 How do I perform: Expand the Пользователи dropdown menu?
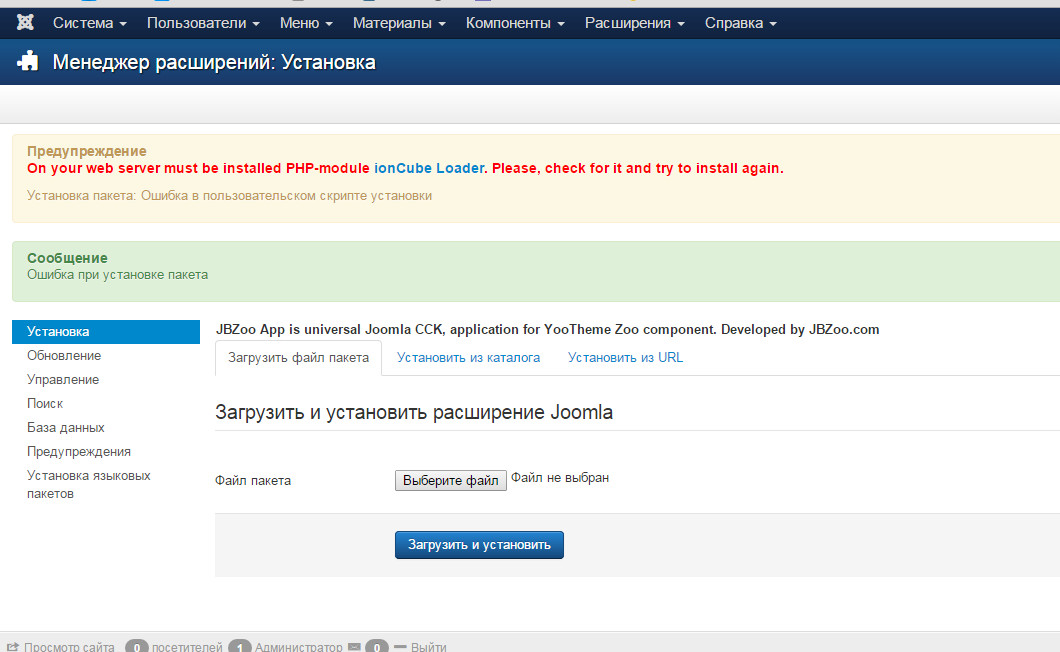click(203, 22)
